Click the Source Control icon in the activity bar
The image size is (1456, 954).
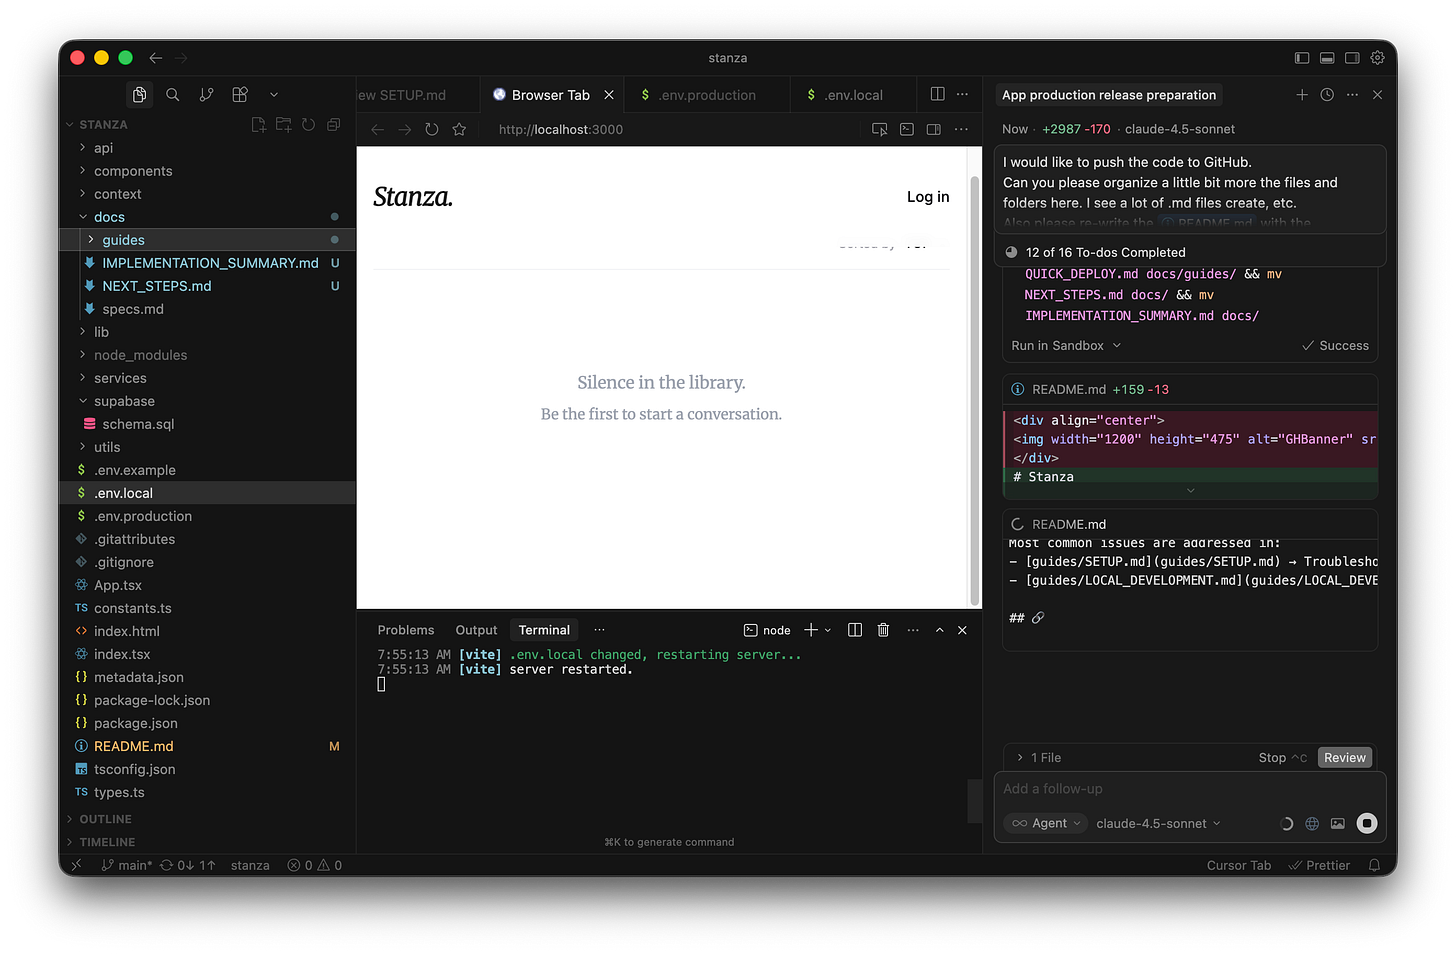(206, 94)
